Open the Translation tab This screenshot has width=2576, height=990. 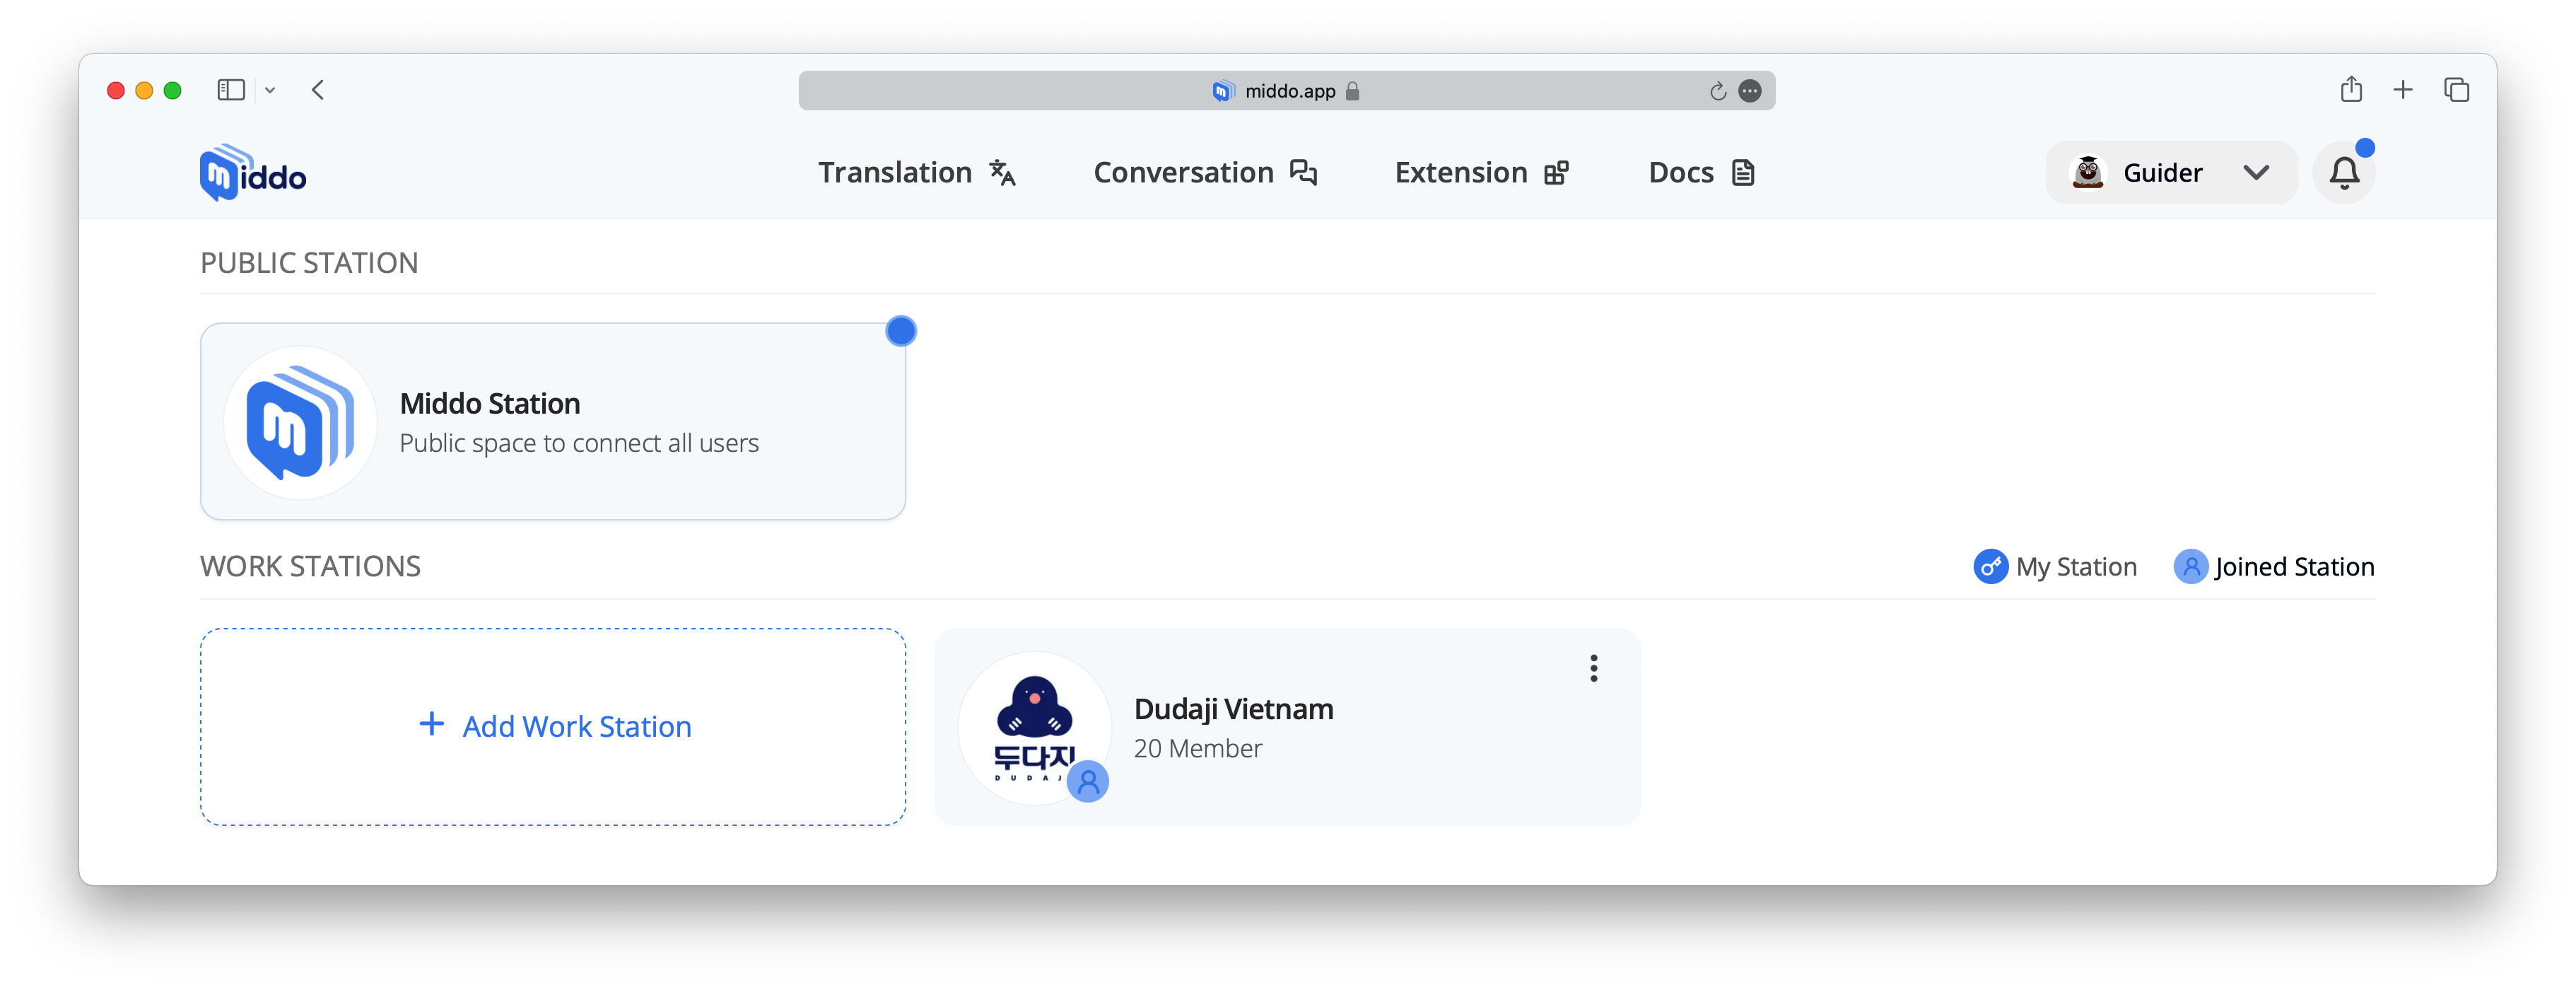(917, 173)
